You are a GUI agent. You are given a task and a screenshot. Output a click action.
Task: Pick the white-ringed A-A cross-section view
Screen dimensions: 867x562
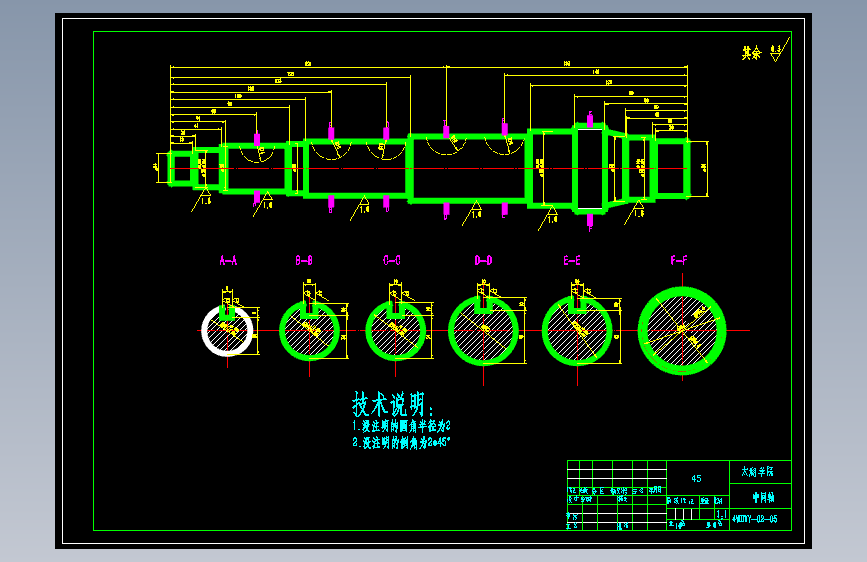coord(227,331)
